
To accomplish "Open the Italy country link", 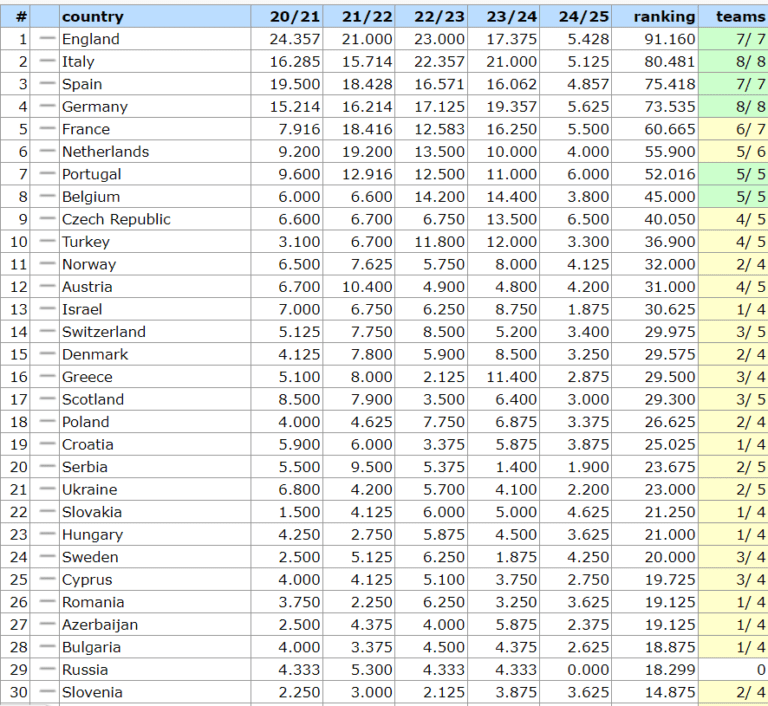I will pos(78,62).
